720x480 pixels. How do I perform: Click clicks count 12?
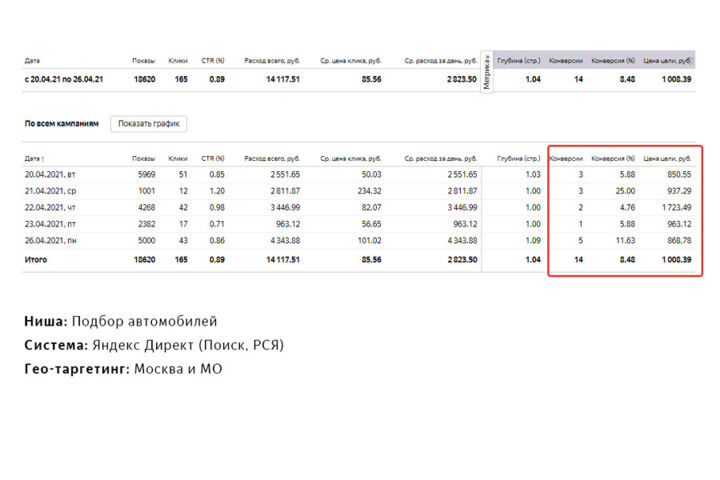(x=183, y=191)
